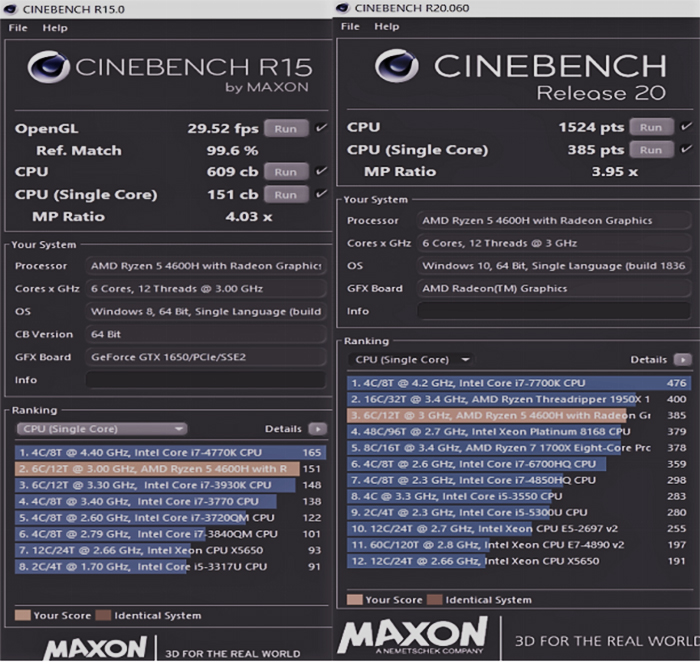Click the Cores x GHz field showing 3.00 GHz
This screenshot has width=700, height=662.
(206, 288)
